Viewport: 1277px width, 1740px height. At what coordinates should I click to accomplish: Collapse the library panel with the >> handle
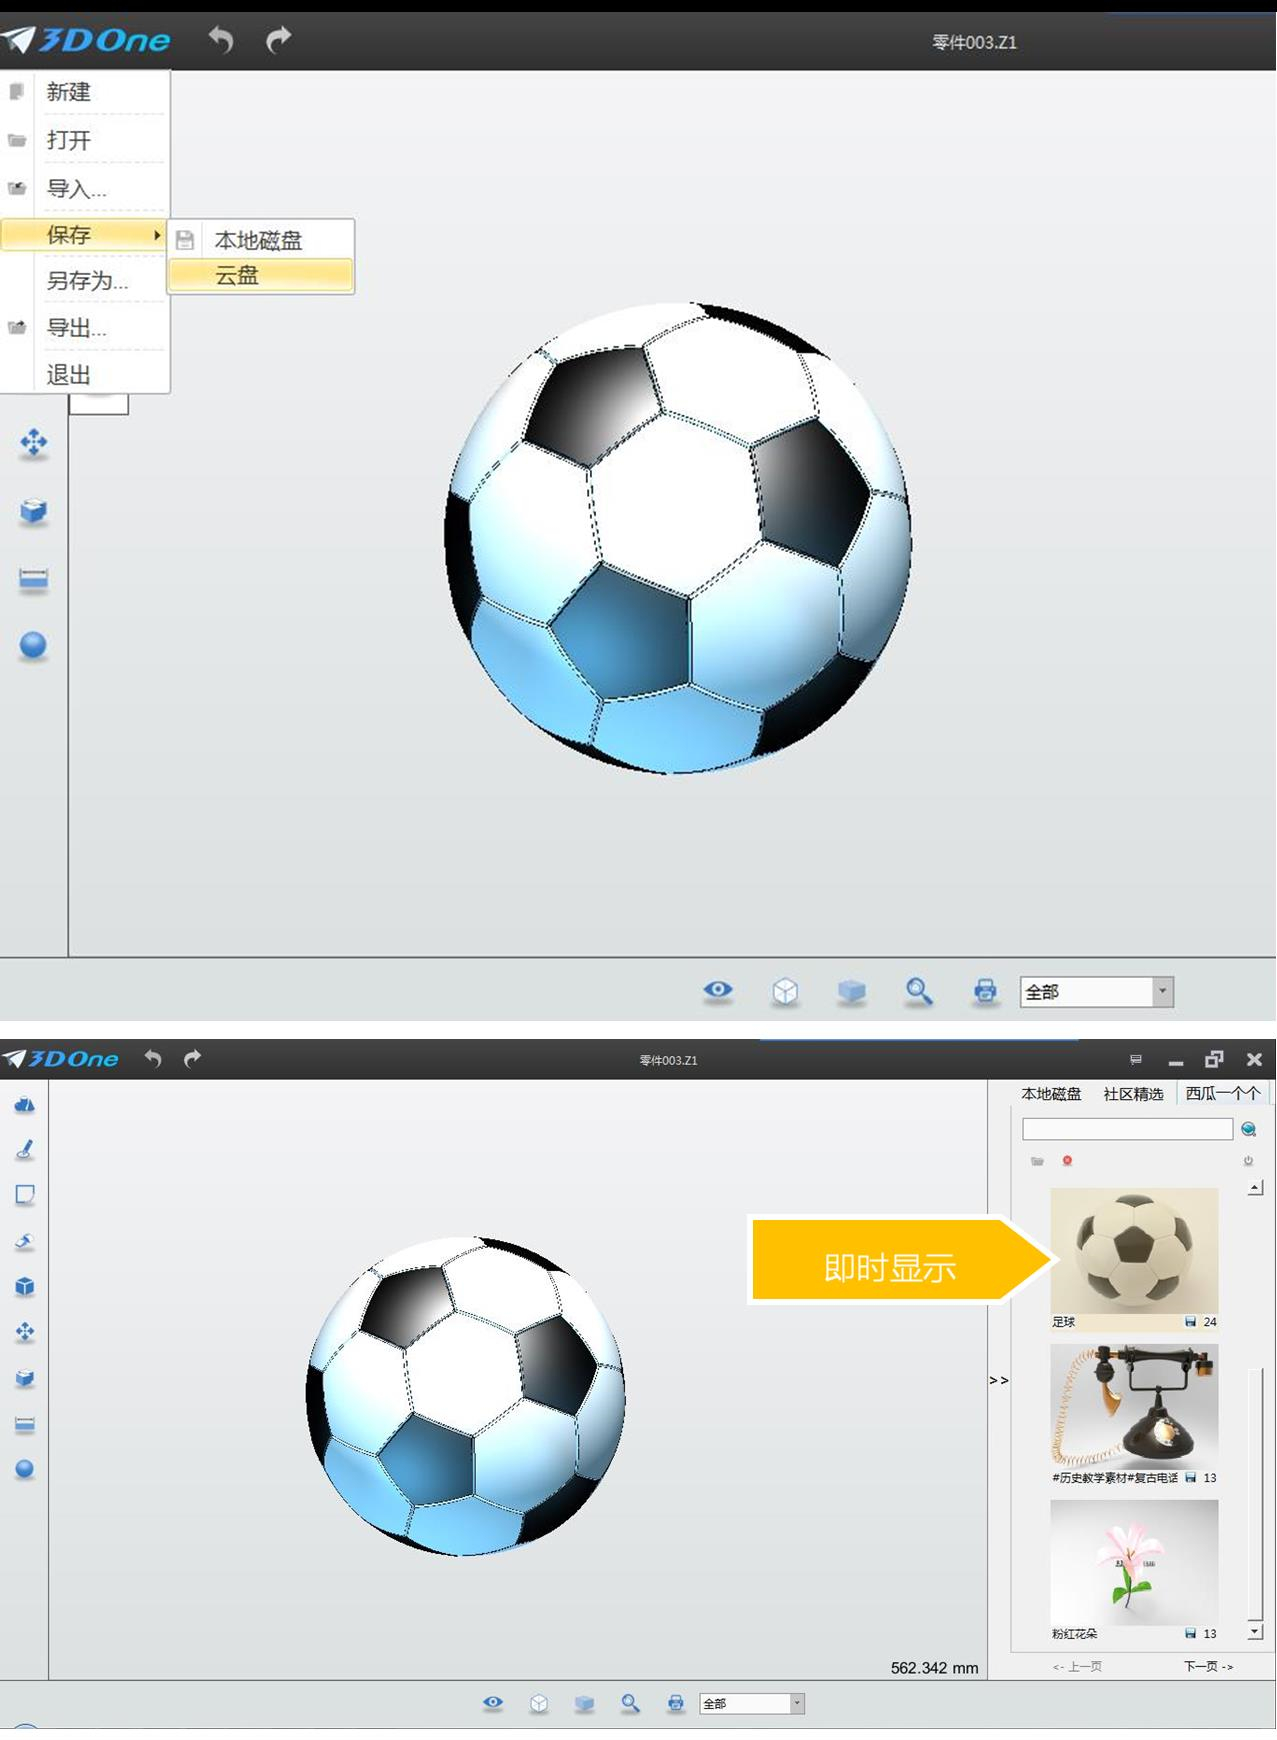click(x=998, y=1380)
